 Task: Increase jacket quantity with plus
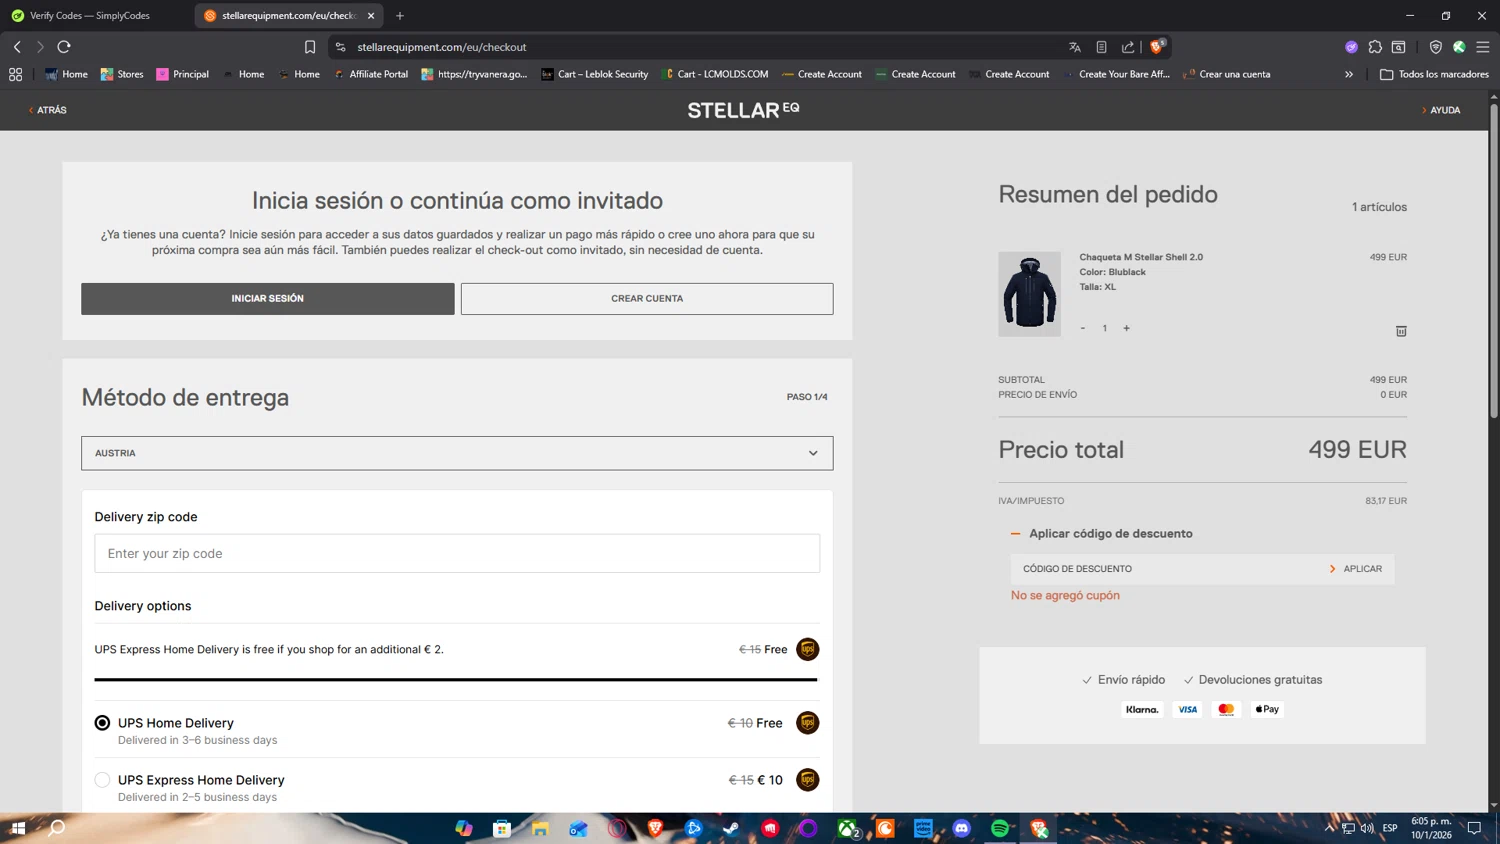1126,328
